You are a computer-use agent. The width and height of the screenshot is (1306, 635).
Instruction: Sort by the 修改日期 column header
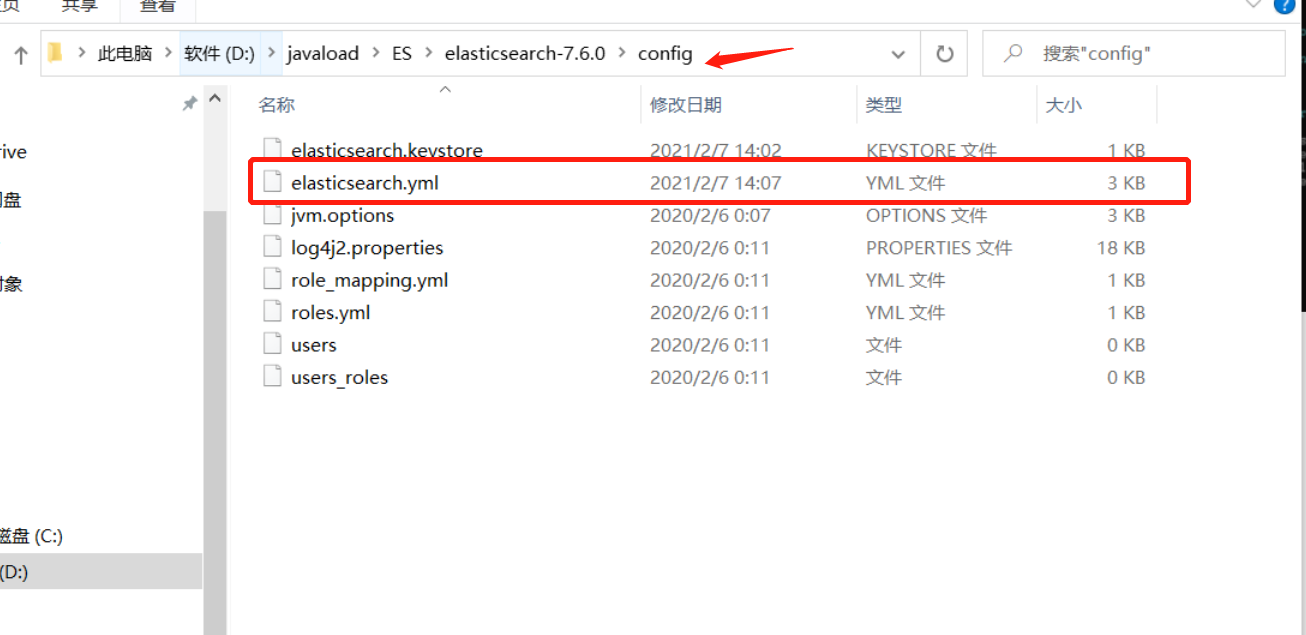(x=686, y=105)
